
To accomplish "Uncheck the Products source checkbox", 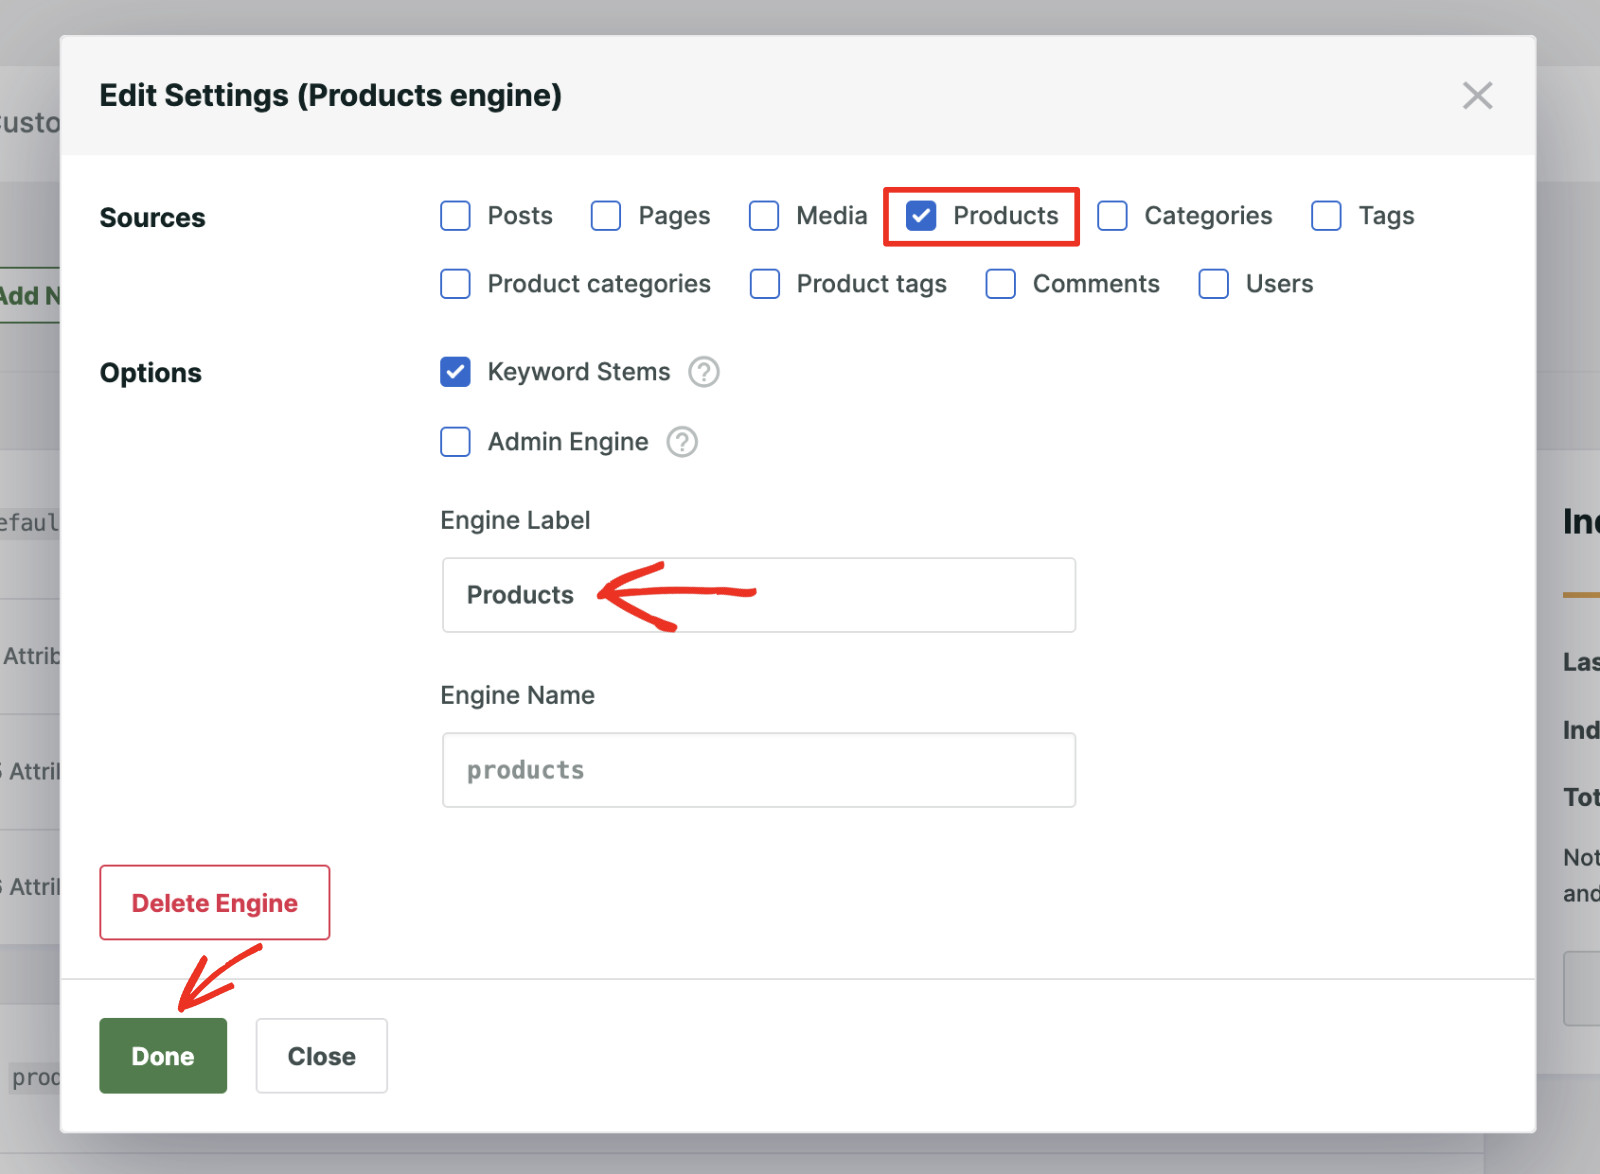I will 921,216.
